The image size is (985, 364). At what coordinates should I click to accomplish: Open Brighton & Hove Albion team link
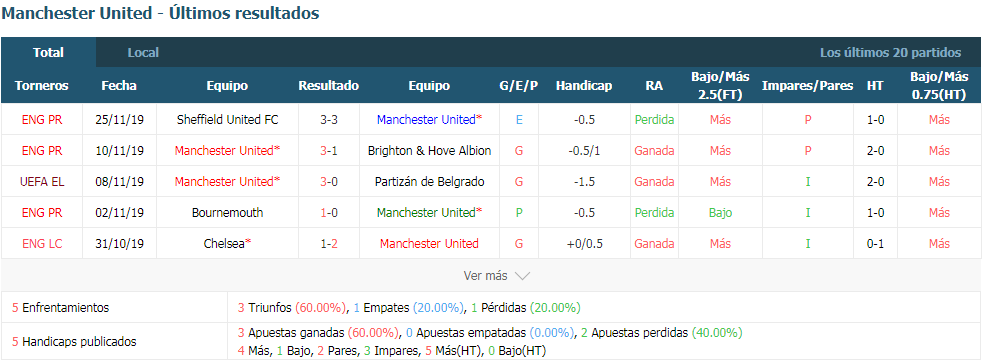pos(429,151)
